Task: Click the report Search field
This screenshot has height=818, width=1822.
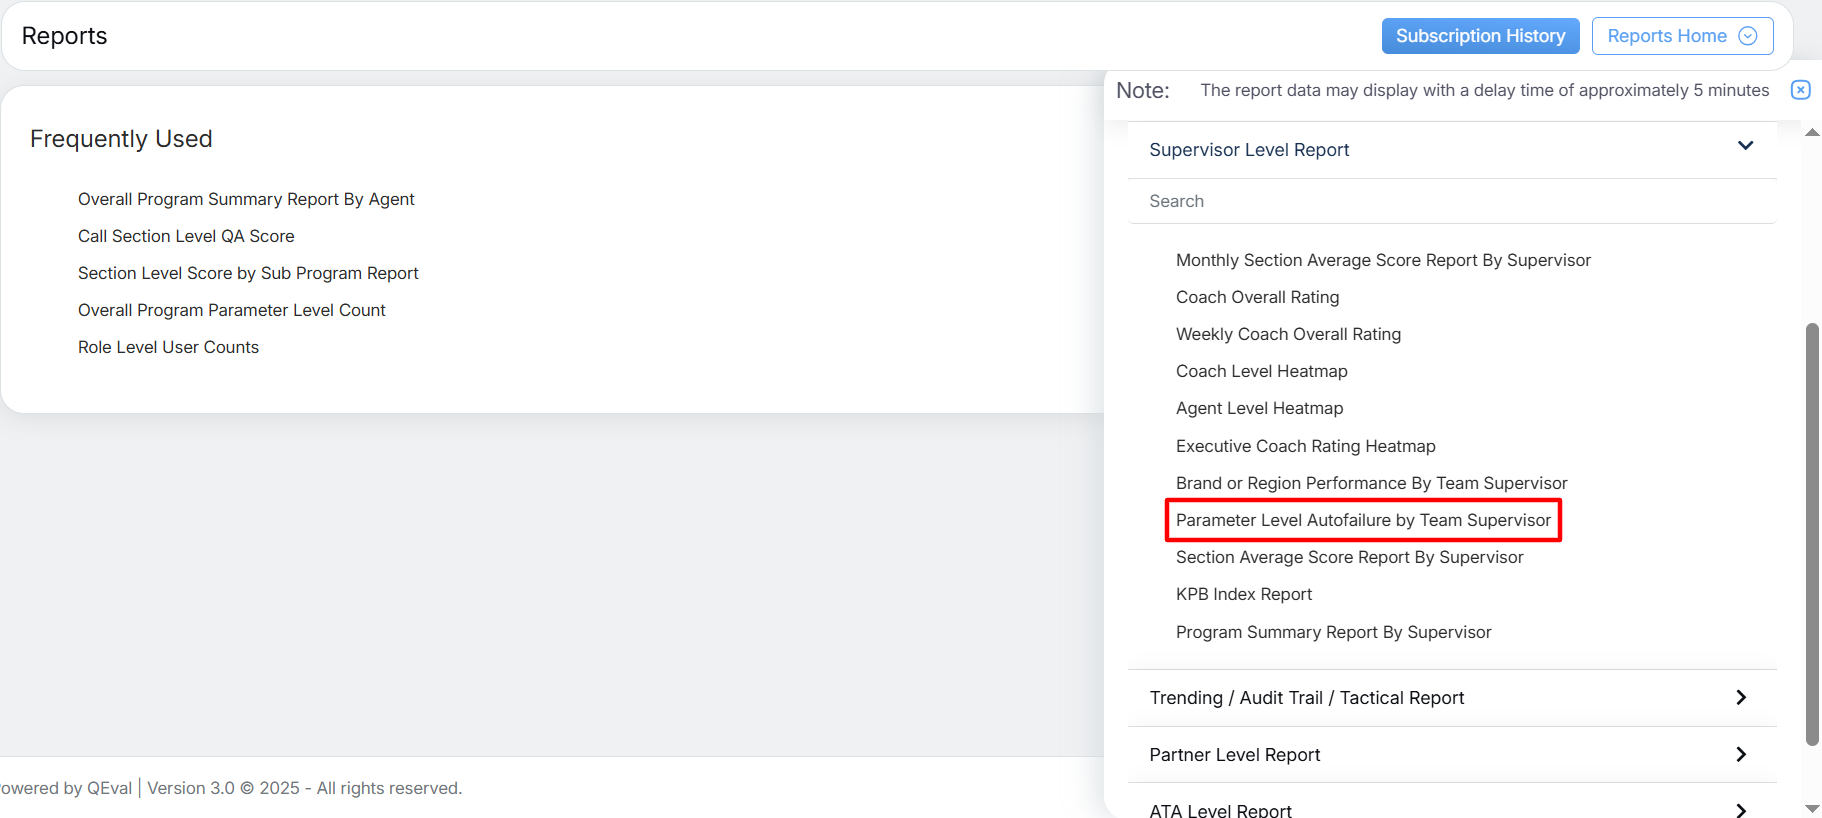Action: click(x=1450, y=201)
